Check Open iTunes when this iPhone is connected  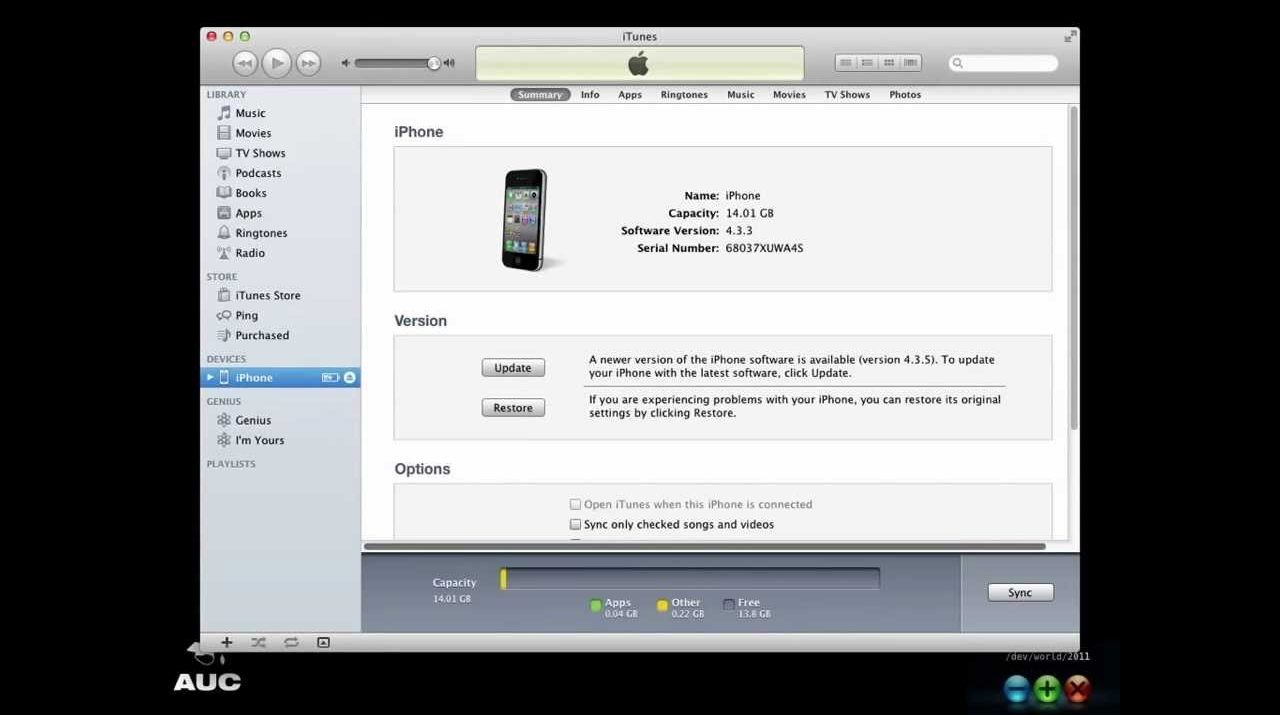(575, 504)
